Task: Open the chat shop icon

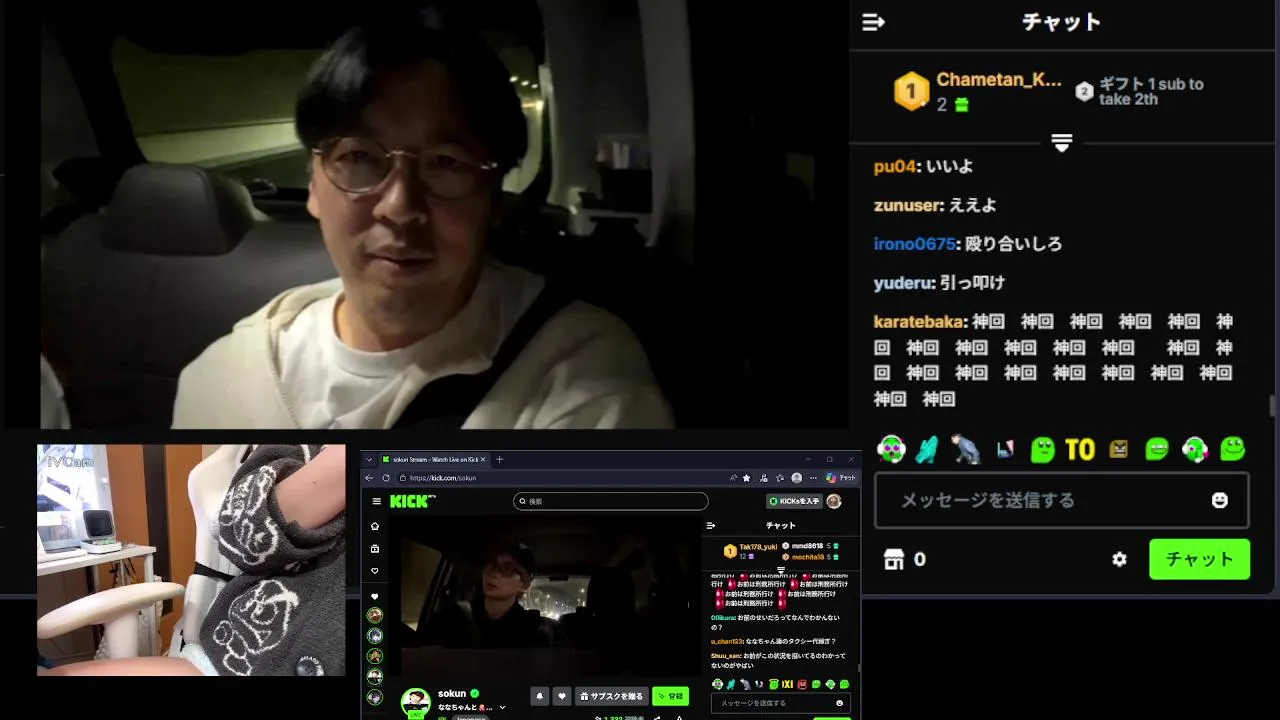Action: point(894,560)
